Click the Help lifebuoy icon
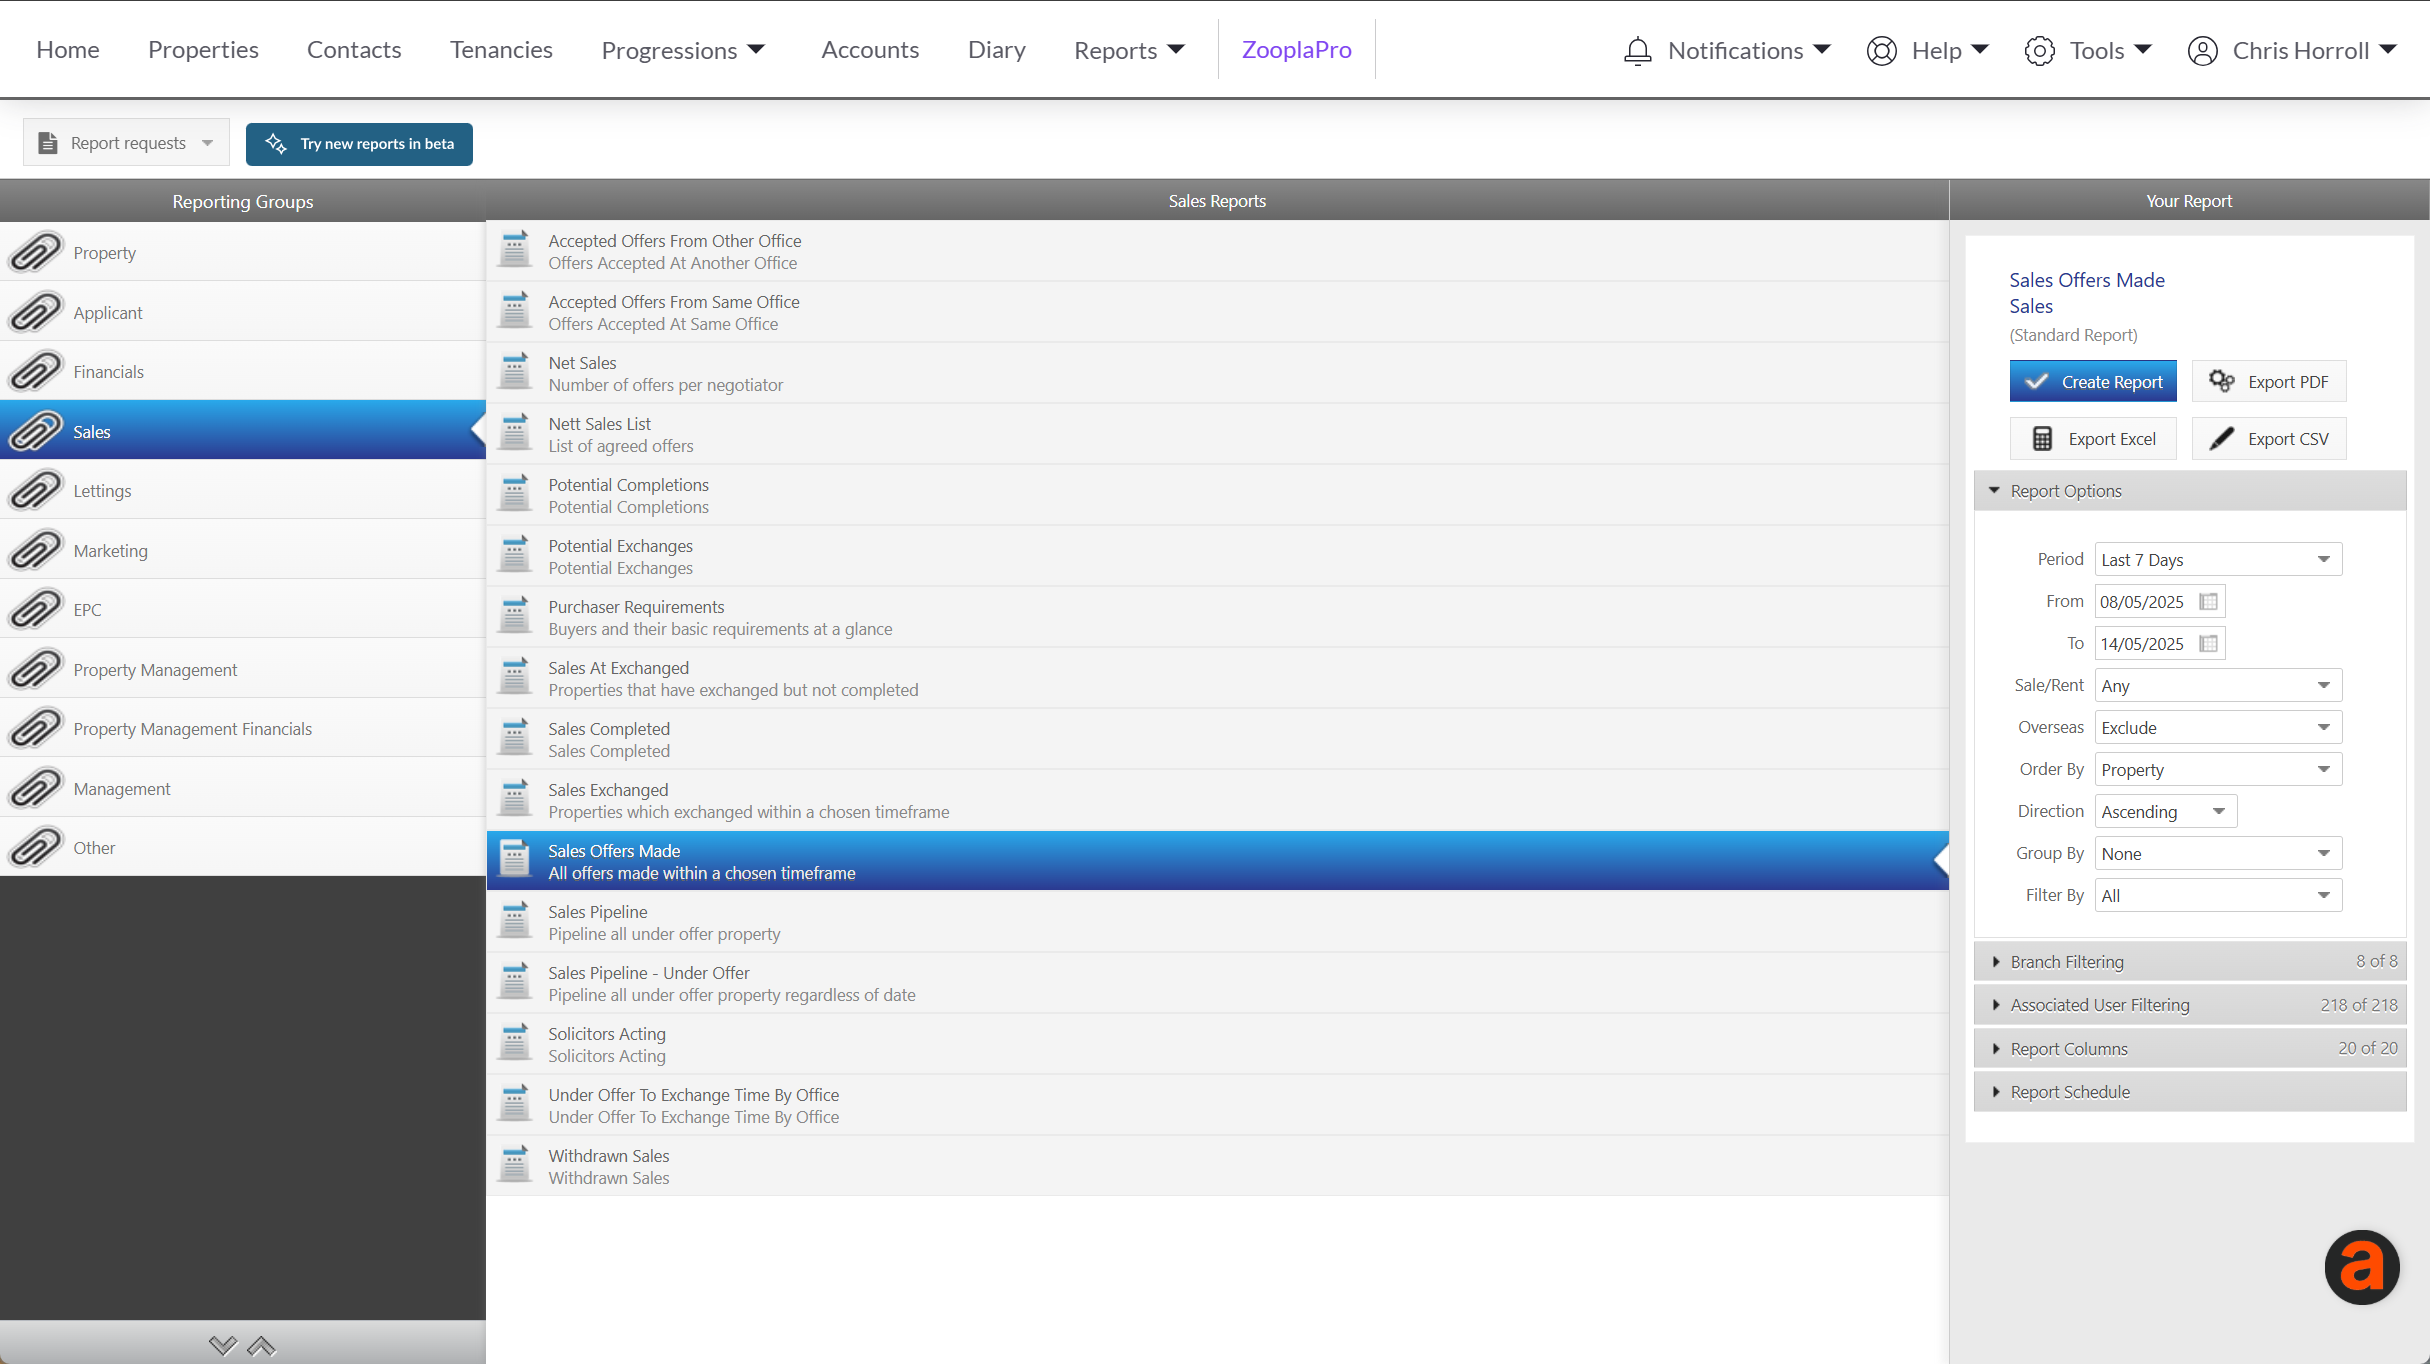2430x1364 pixels. pos(1881,50)
